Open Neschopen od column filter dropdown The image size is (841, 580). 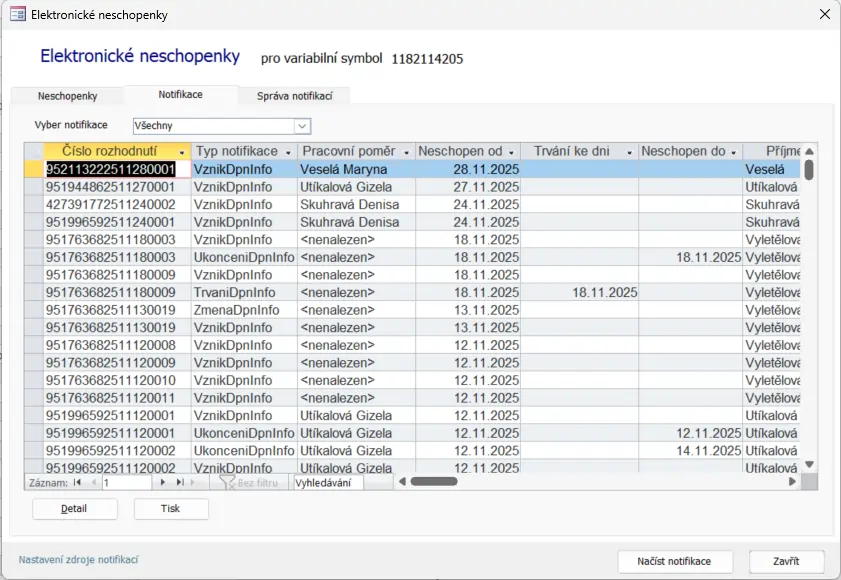510,152
